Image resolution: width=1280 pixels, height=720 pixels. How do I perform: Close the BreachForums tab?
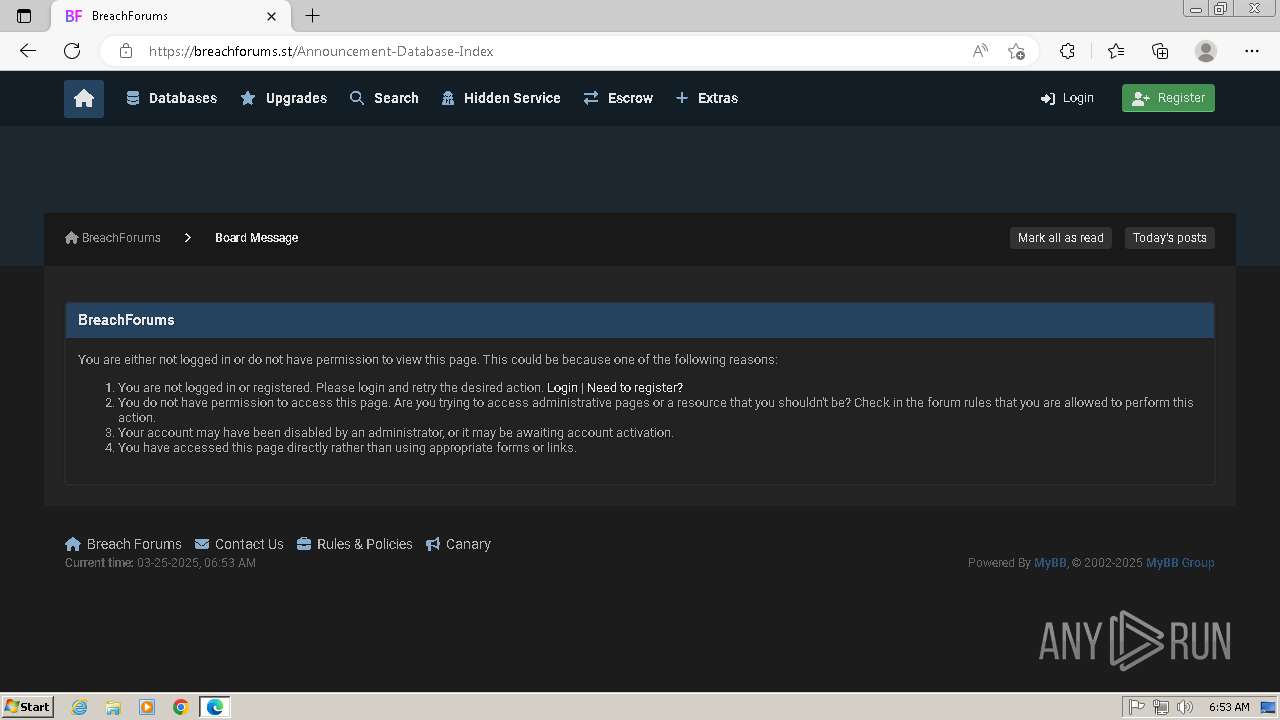coord(272,16)
